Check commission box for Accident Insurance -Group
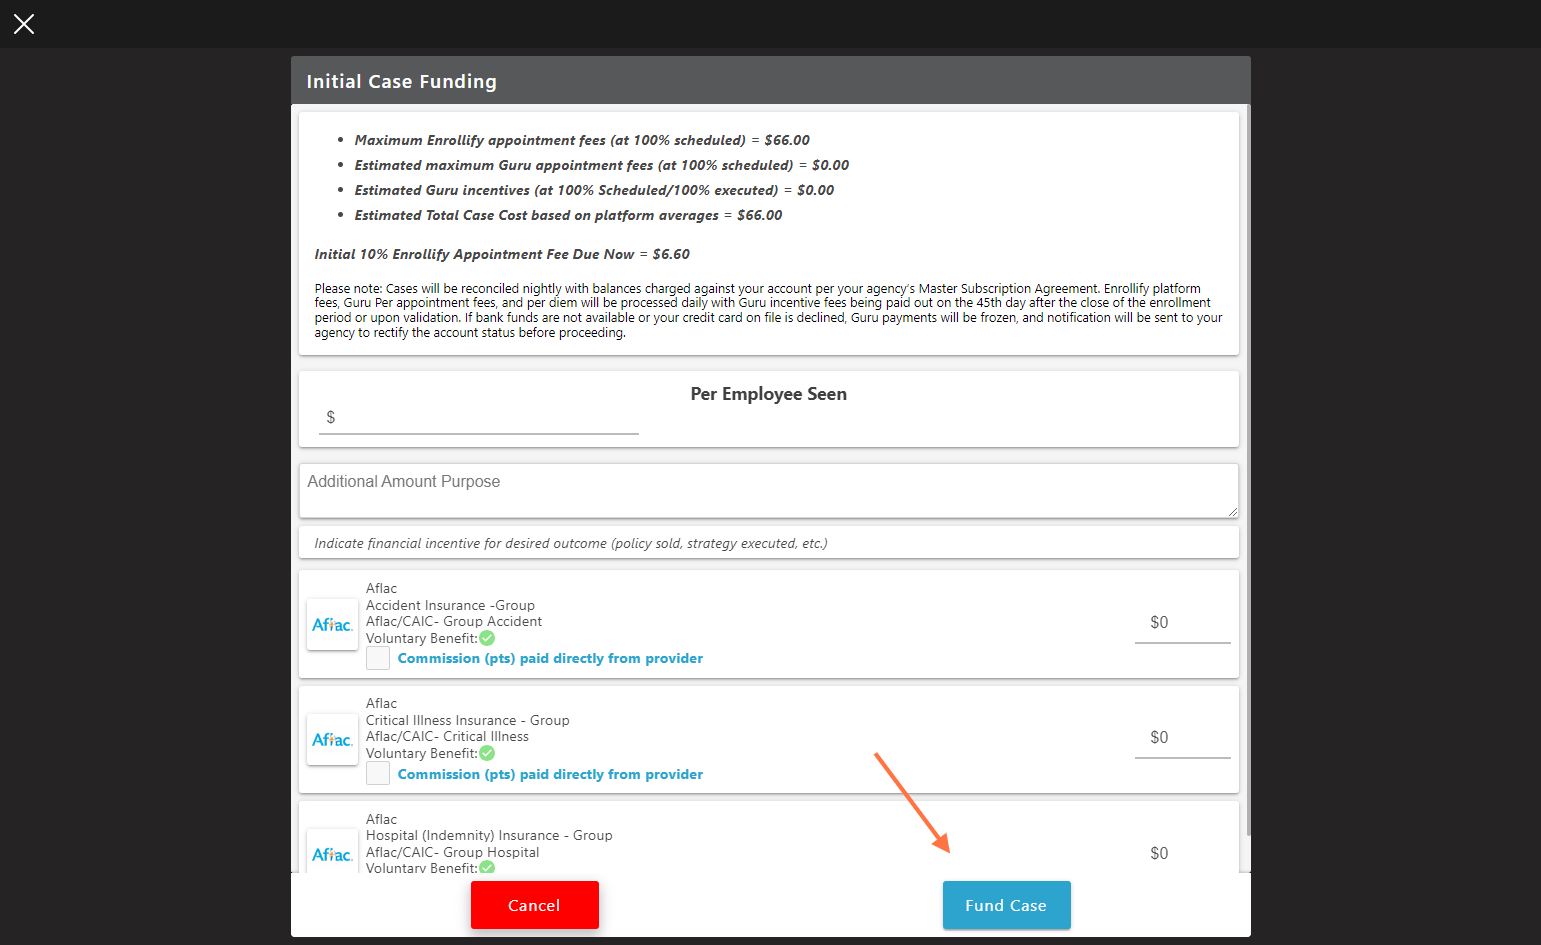The width and height of the screenshot is (1541, 945). (x=378, y=658)
